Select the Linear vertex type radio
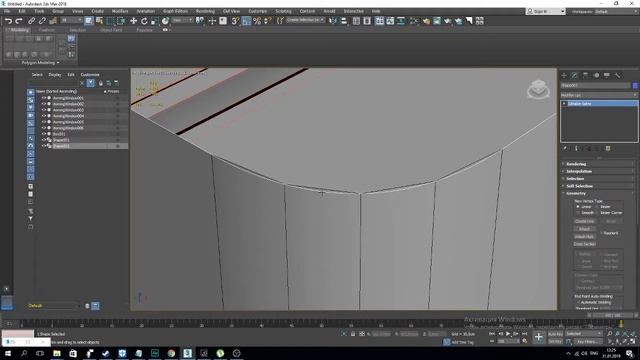The height and width of the screenshot is (360, 640). tap(578, 207)
